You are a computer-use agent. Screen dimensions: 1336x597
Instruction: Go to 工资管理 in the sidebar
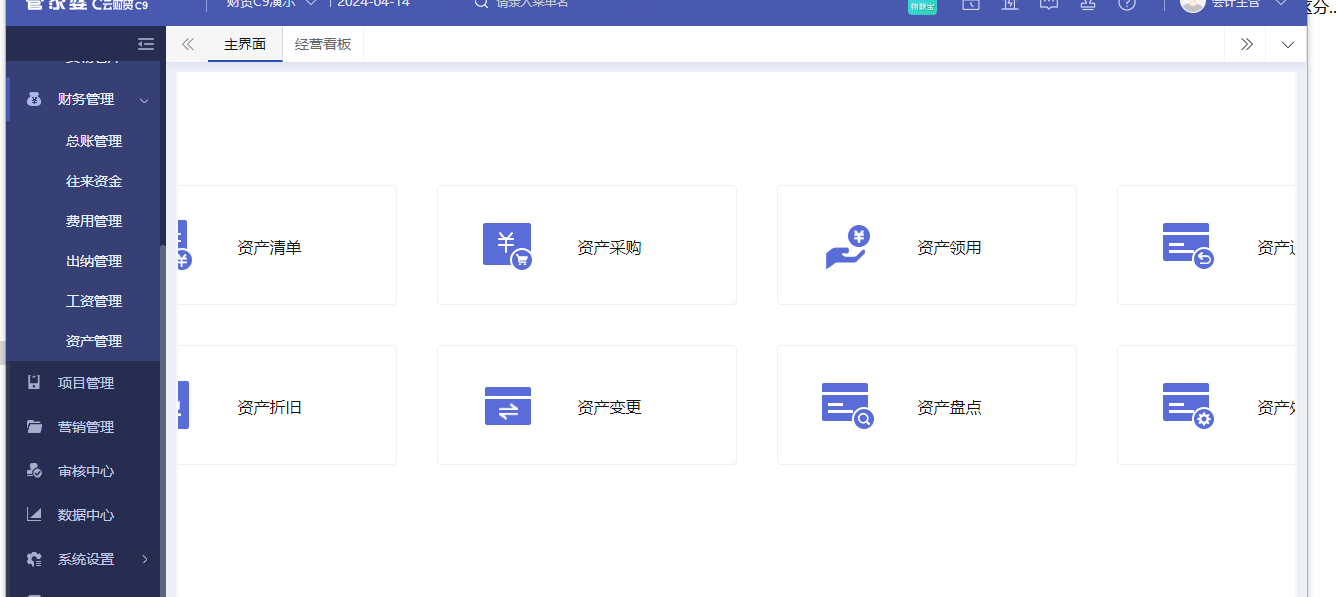[x=94, y=301]
